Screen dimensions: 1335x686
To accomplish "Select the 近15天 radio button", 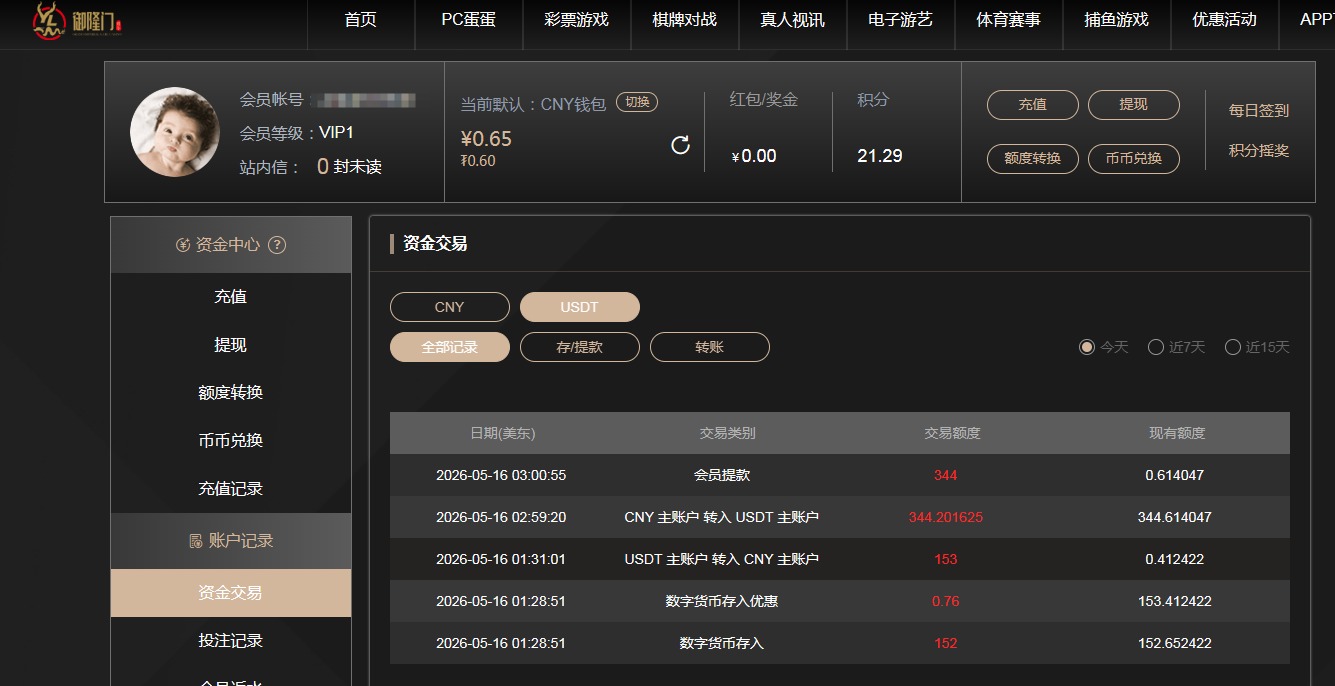I will pos(1233,347).
